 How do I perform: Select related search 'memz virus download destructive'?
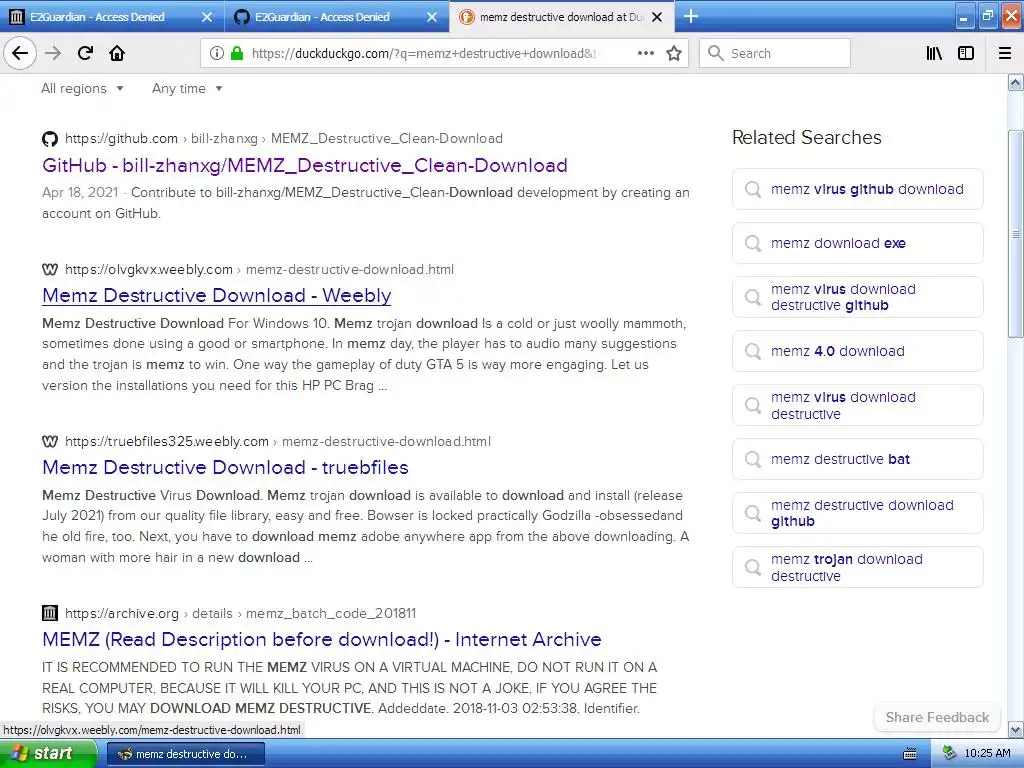857,406
